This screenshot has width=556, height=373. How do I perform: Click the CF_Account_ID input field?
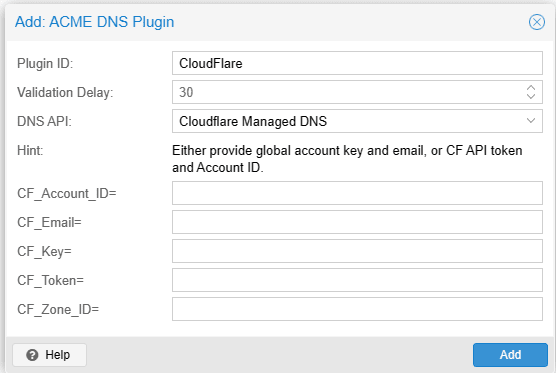(x=357, y=193)
